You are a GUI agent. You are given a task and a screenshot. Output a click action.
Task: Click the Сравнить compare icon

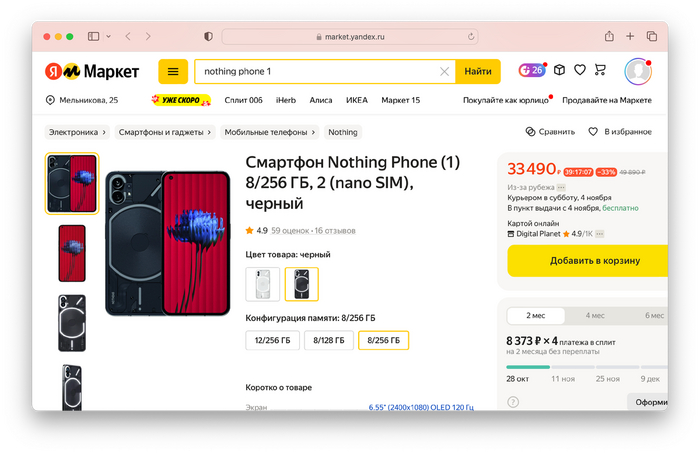coord(531,131)
